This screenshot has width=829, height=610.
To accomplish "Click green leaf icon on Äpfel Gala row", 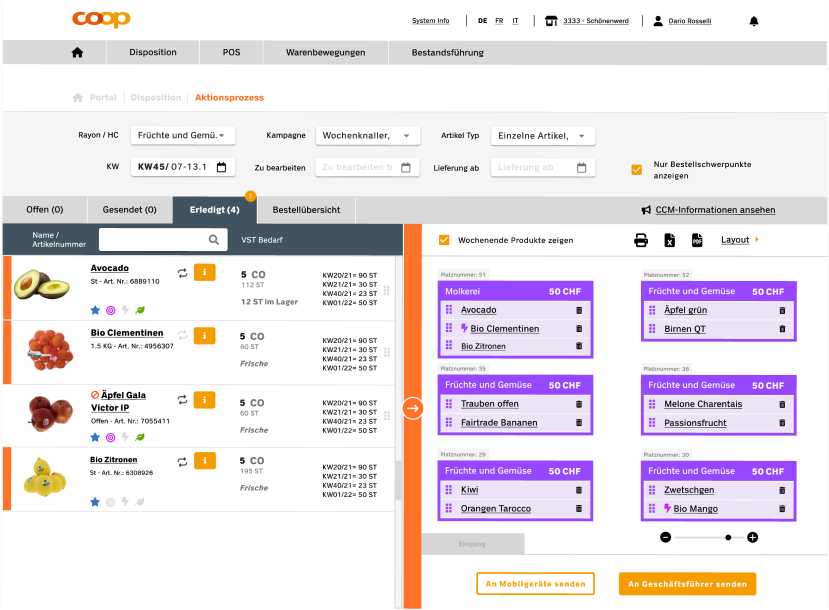I will point(140,437).
